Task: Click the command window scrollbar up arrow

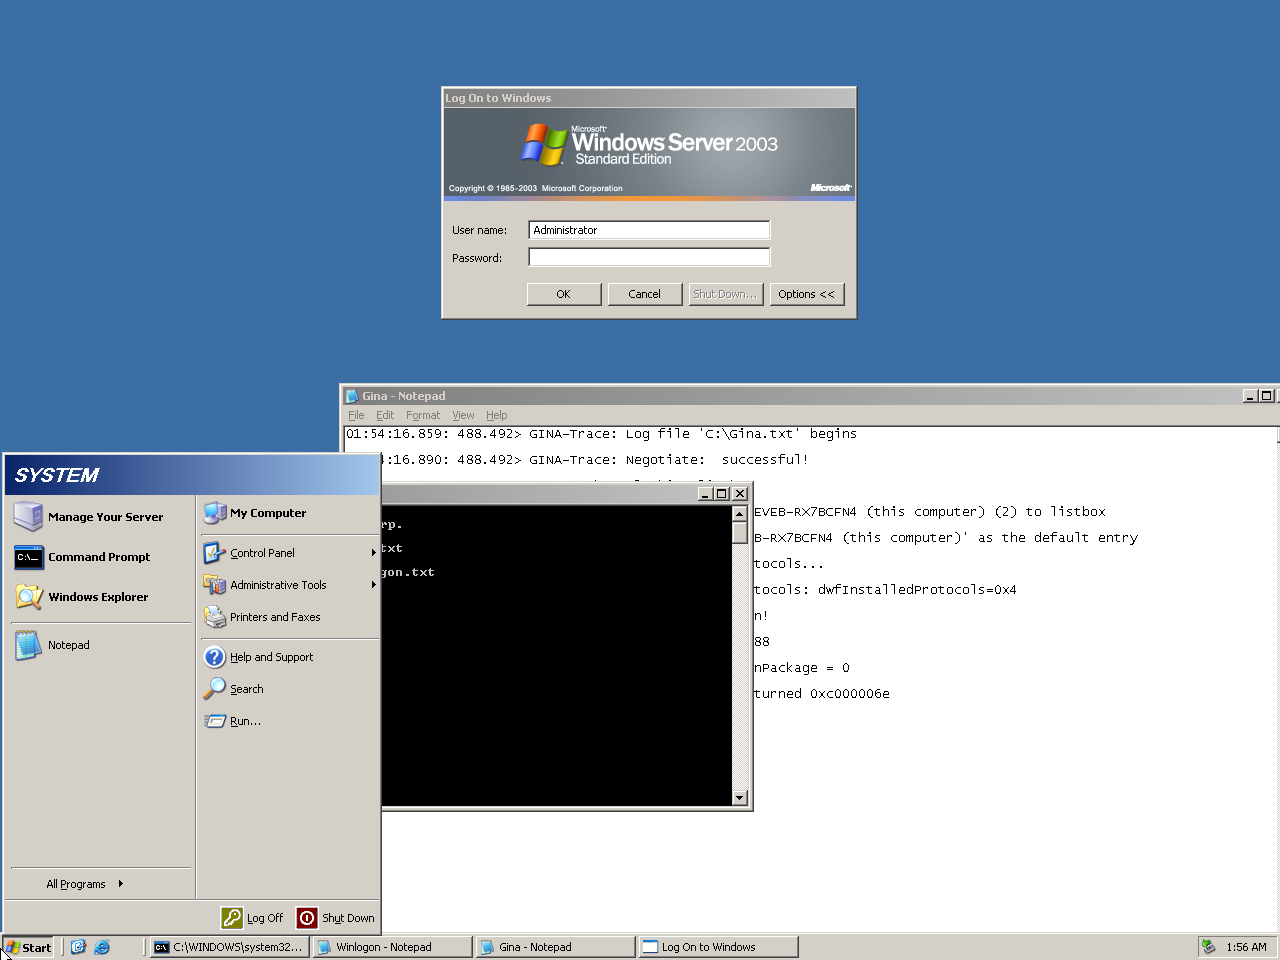Action: pos(740,513)
